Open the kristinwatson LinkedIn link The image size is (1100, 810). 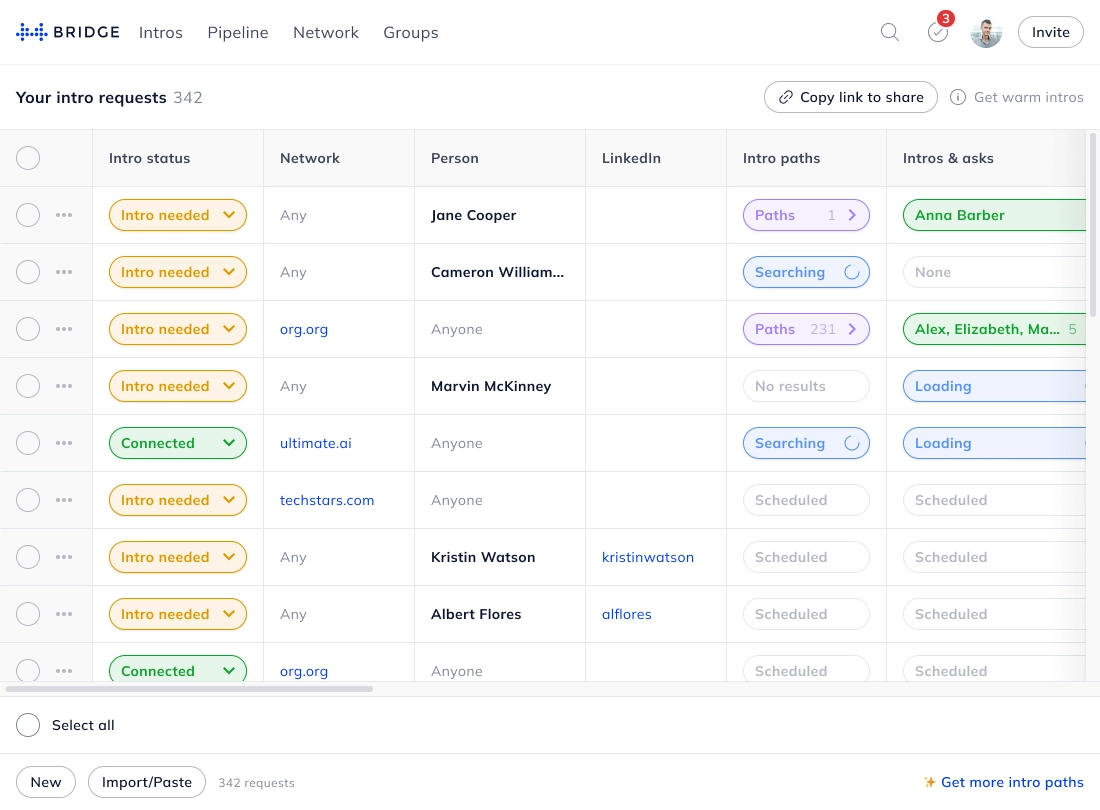[647, 557]
